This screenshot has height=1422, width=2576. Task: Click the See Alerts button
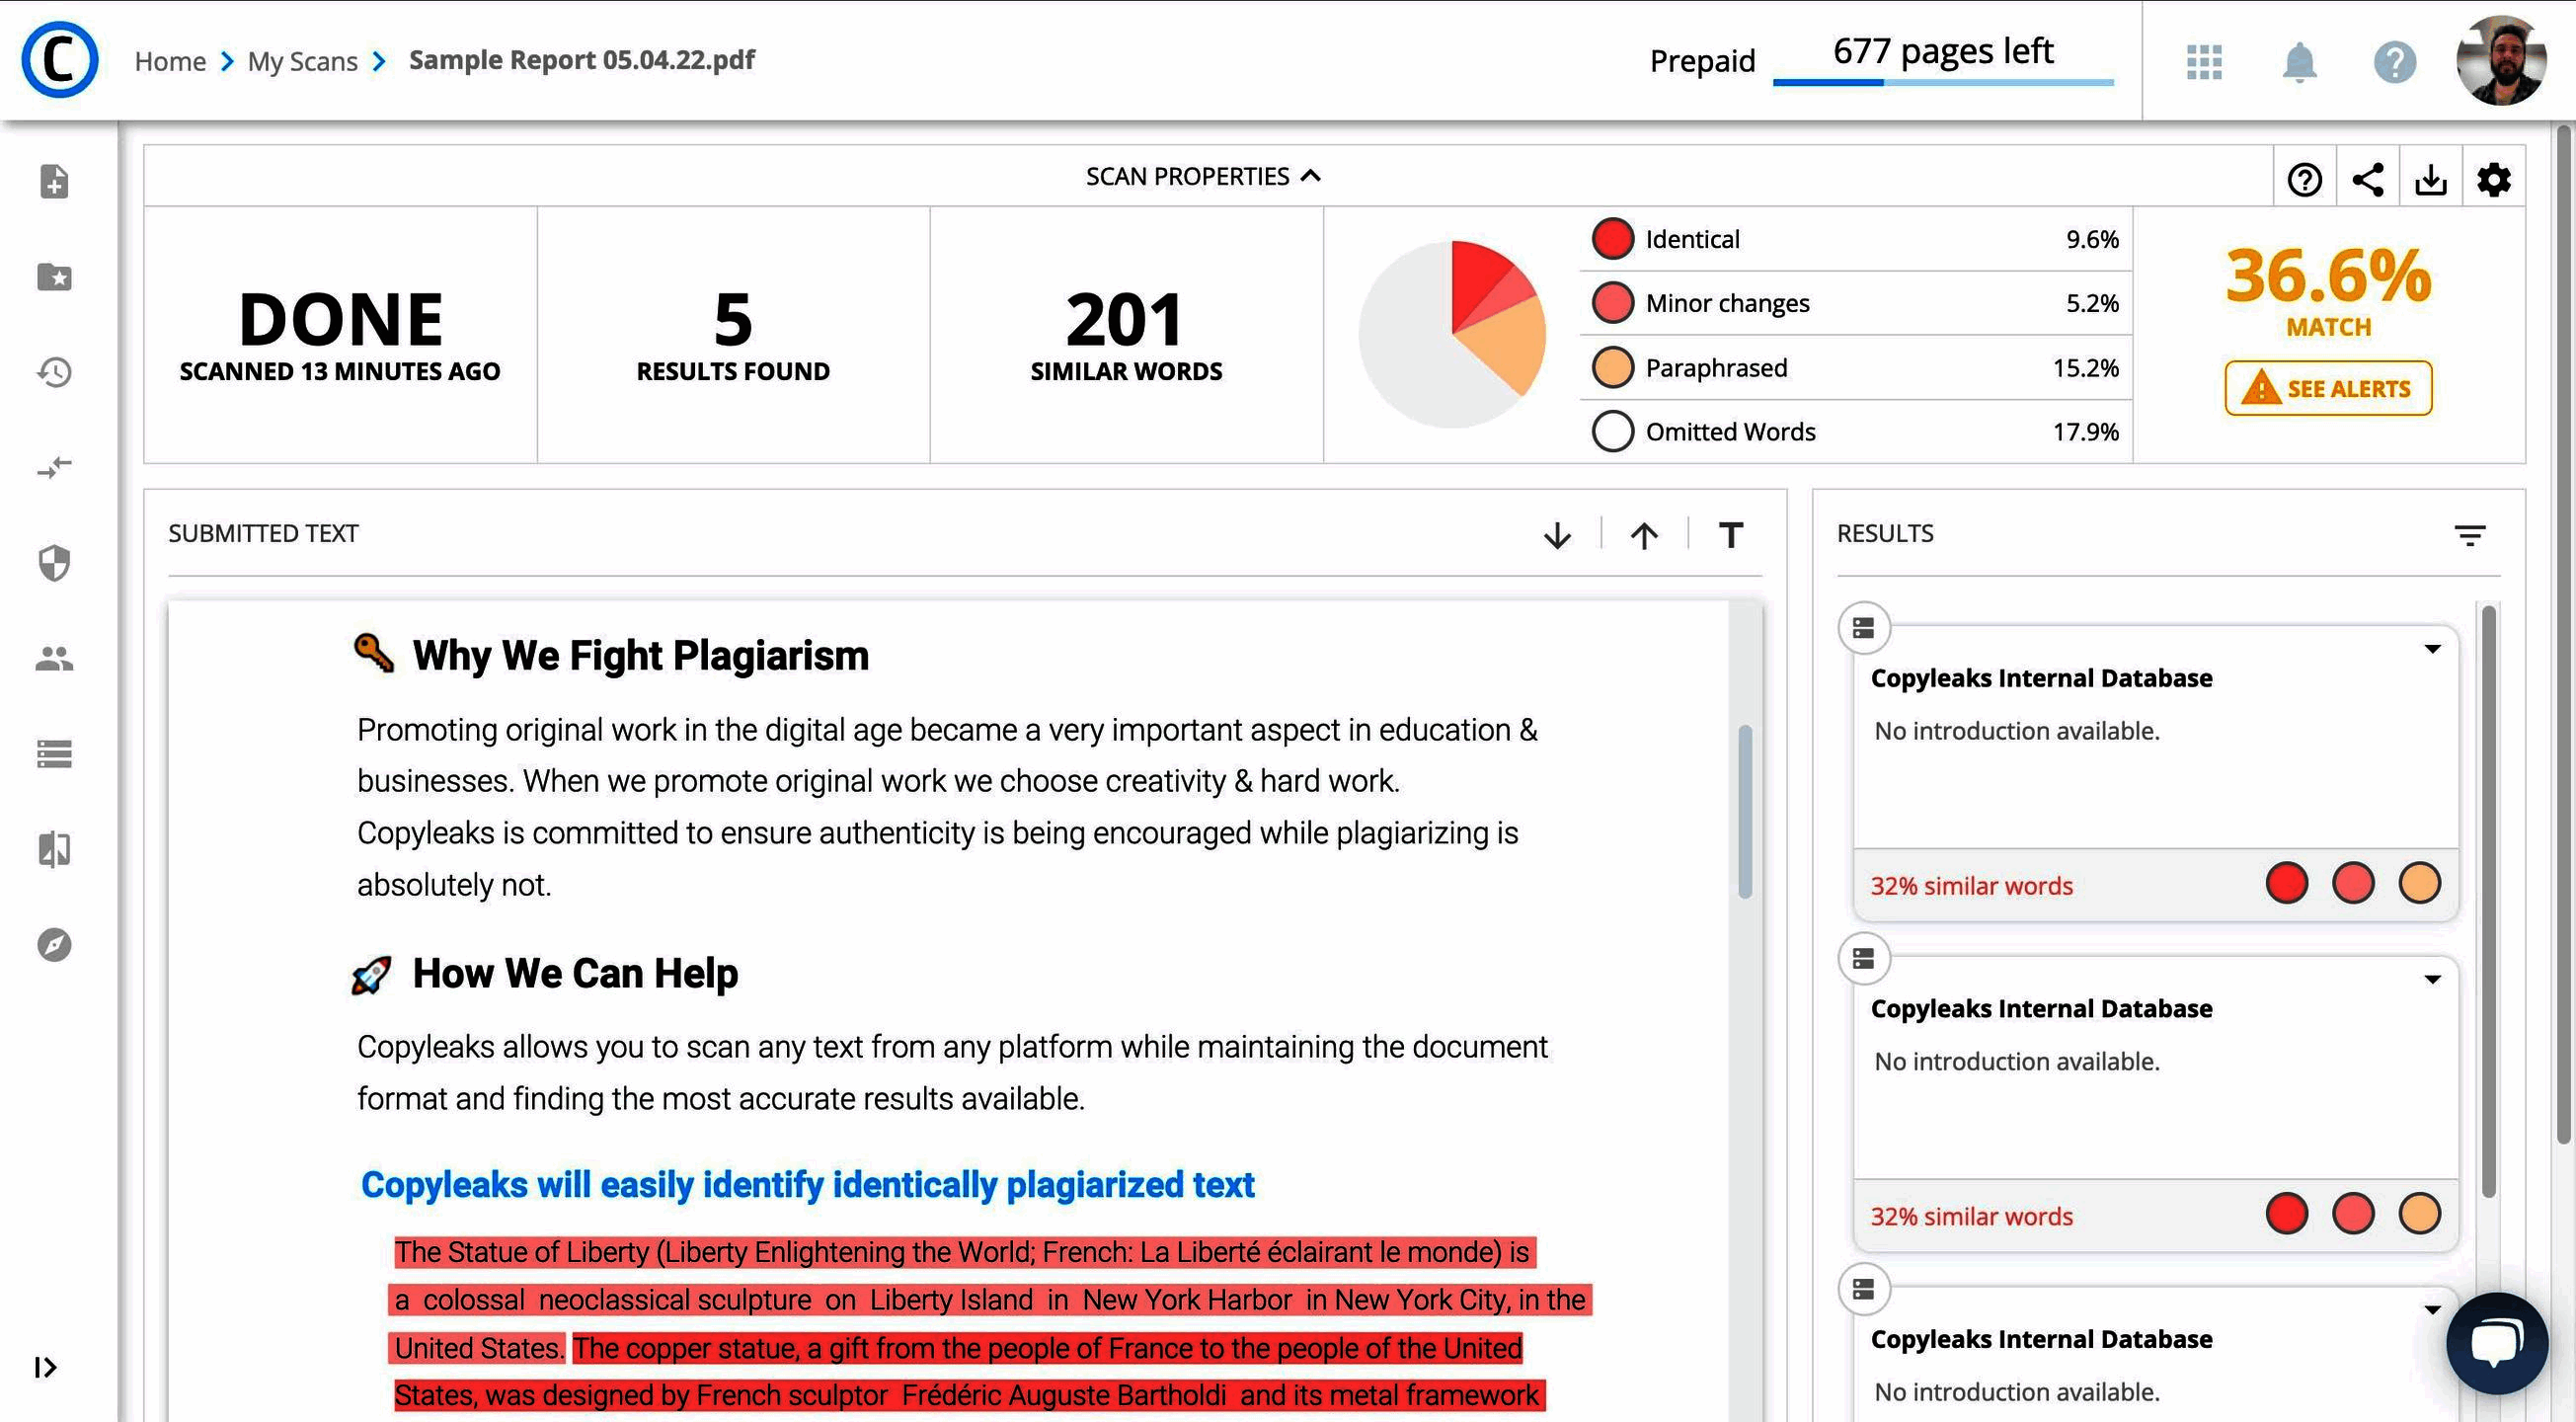point(2327,388)
